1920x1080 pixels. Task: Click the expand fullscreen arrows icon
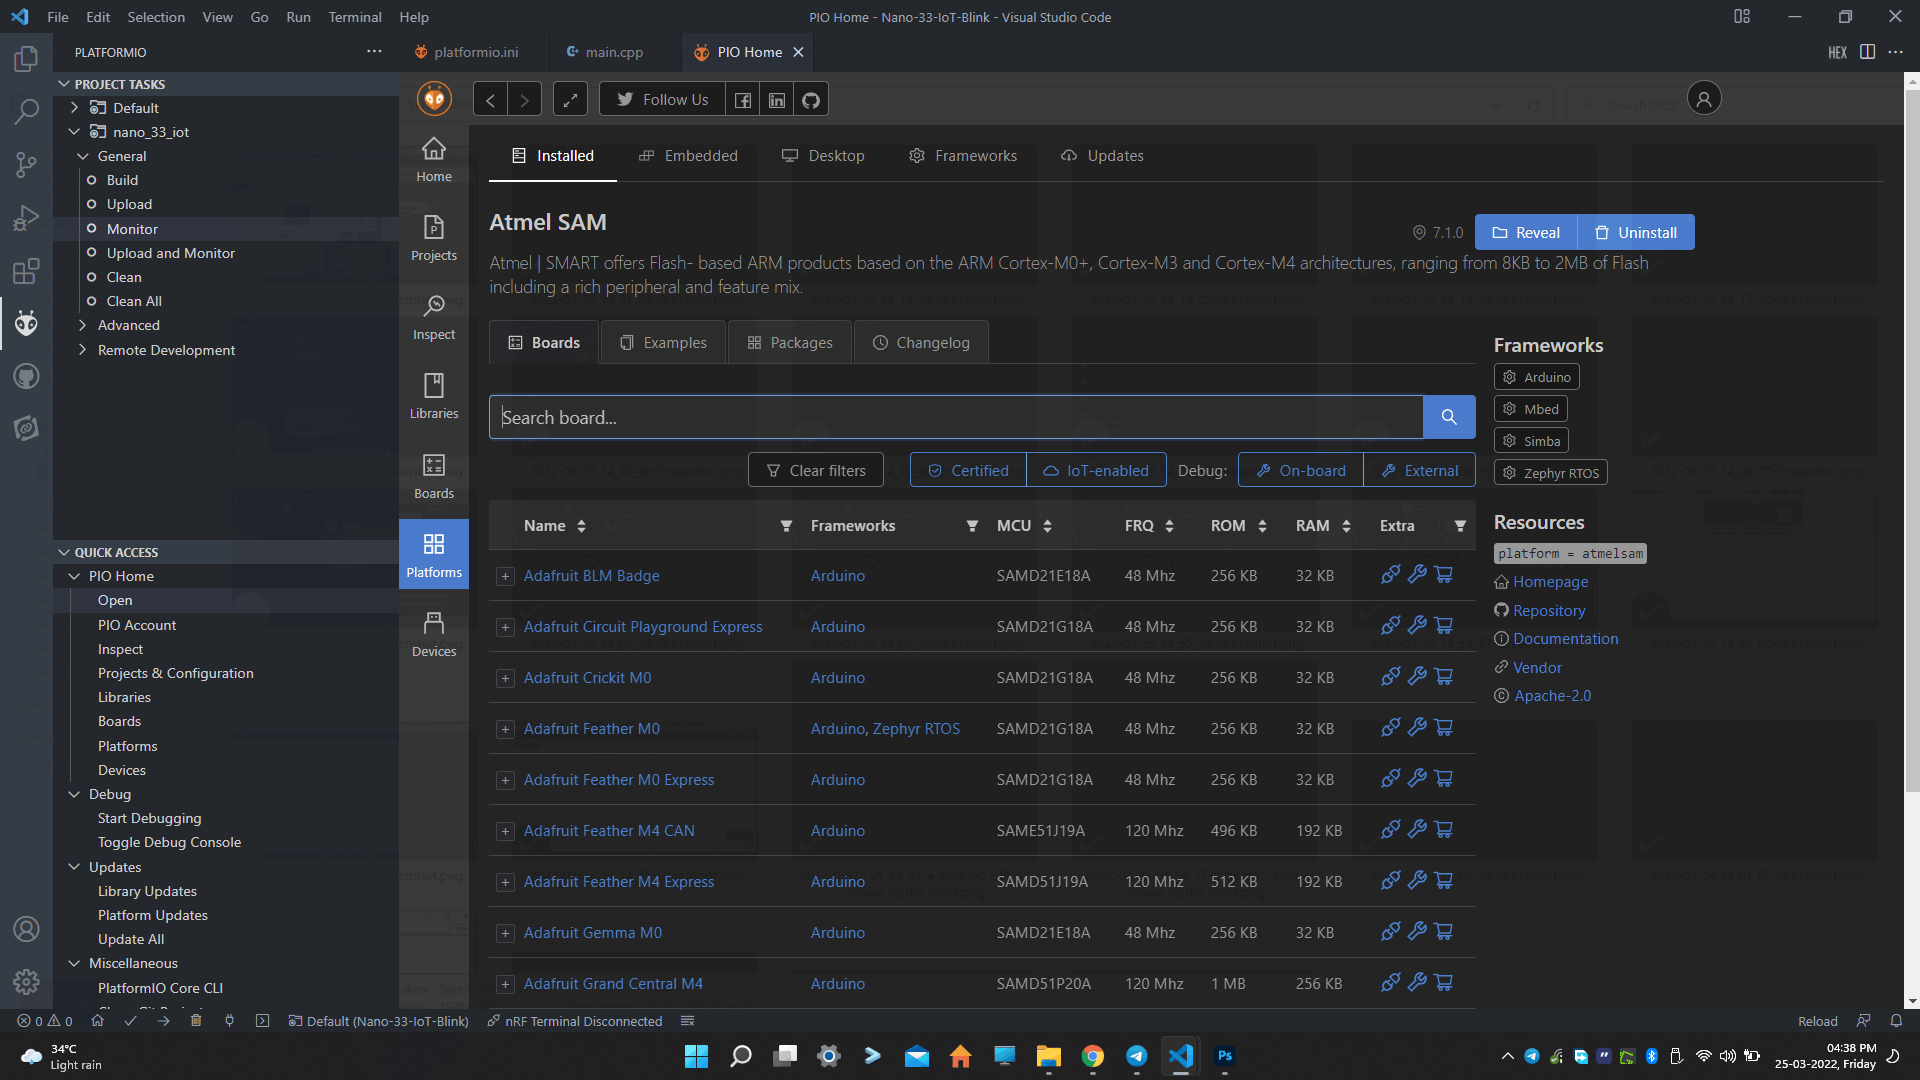[570, 100]
